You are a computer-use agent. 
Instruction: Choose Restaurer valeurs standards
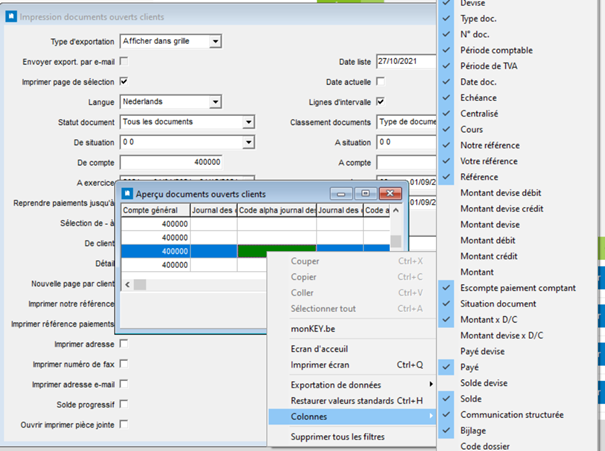click(352, 401)
